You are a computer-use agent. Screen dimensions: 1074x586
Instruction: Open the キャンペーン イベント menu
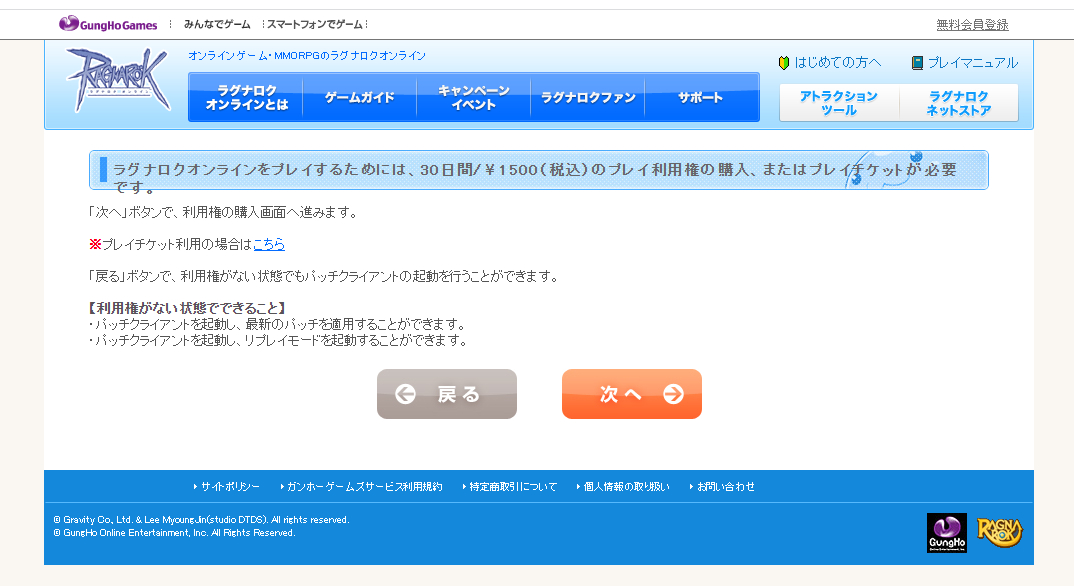[473, 97]
